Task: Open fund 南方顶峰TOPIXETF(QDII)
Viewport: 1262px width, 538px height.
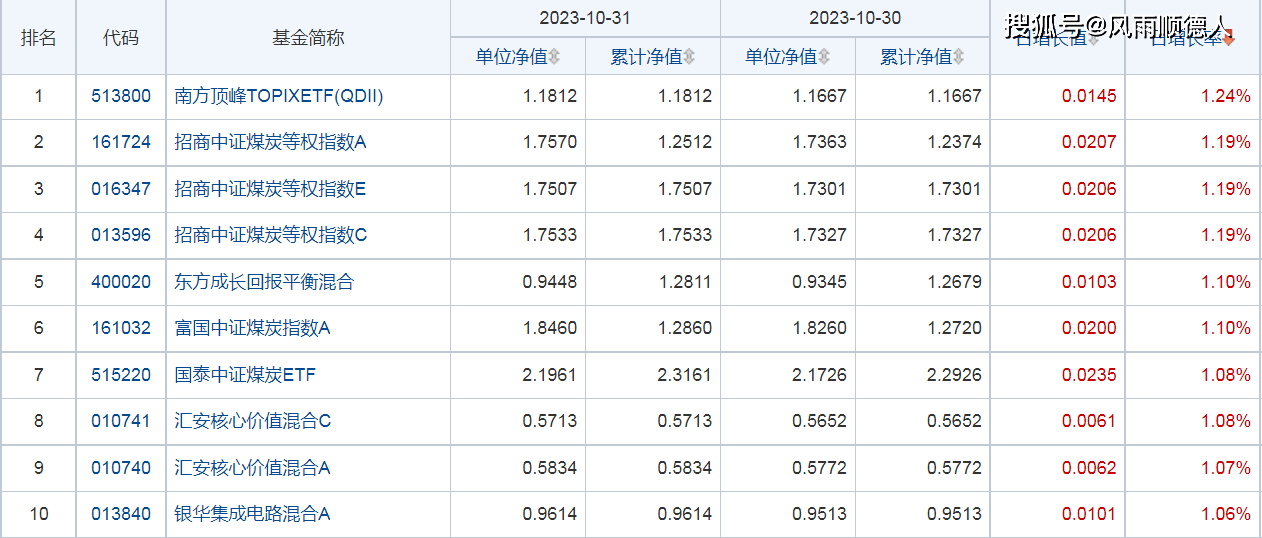Action: (x=279, y=96)
